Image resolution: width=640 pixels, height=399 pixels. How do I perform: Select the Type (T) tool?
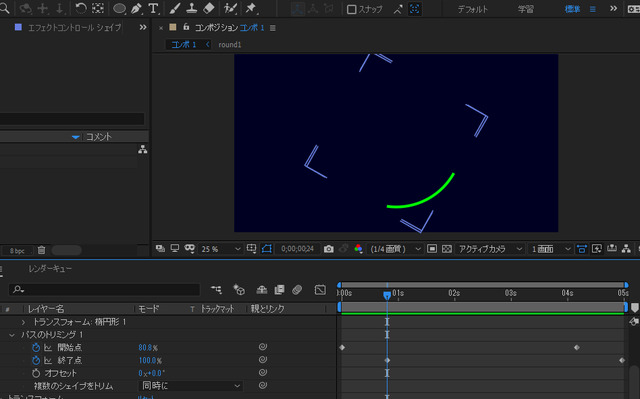click(153, 8)
